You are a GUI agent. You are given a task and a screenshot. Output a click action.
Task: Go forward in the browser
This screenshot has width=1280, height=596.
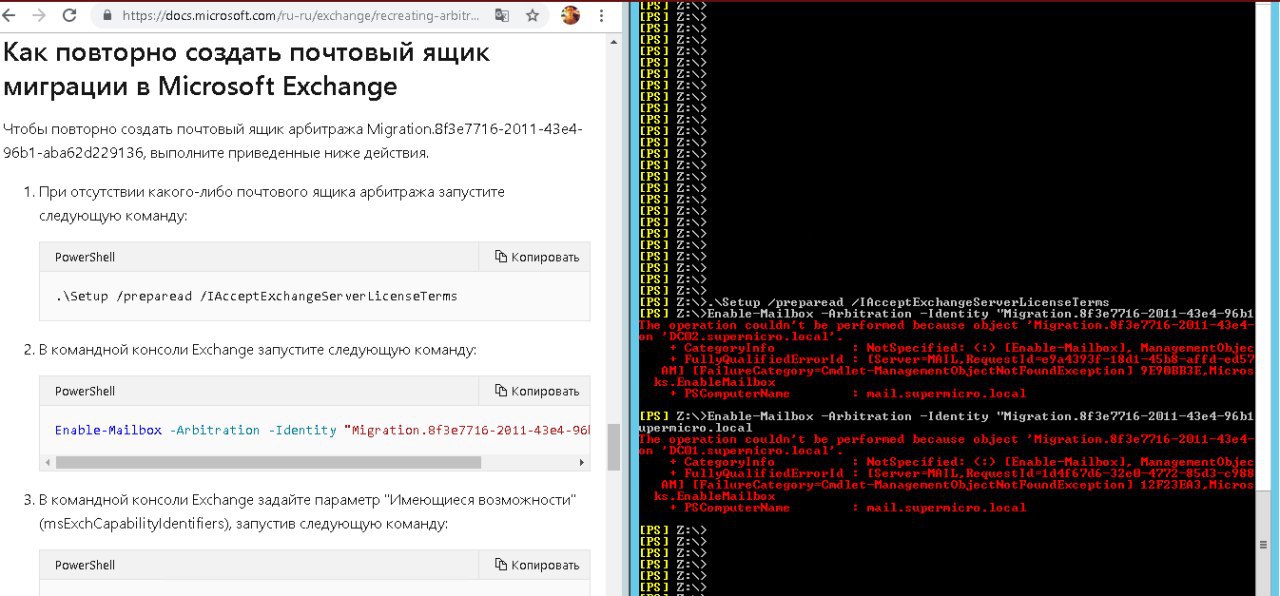(x=41, y=16)
